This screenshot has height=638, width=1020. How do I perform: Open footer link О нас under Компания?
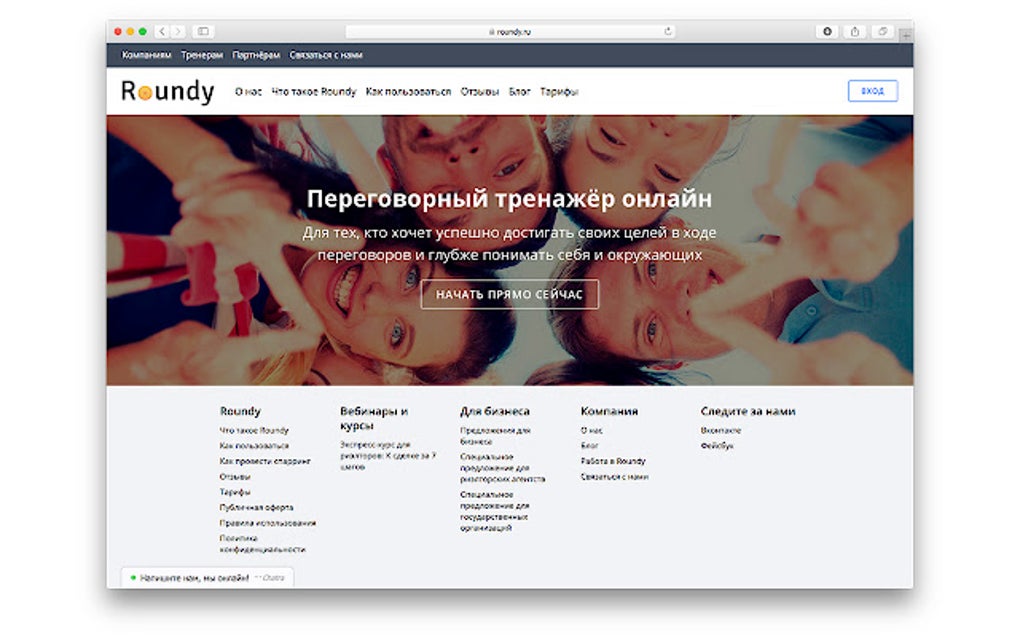point(591,431)
